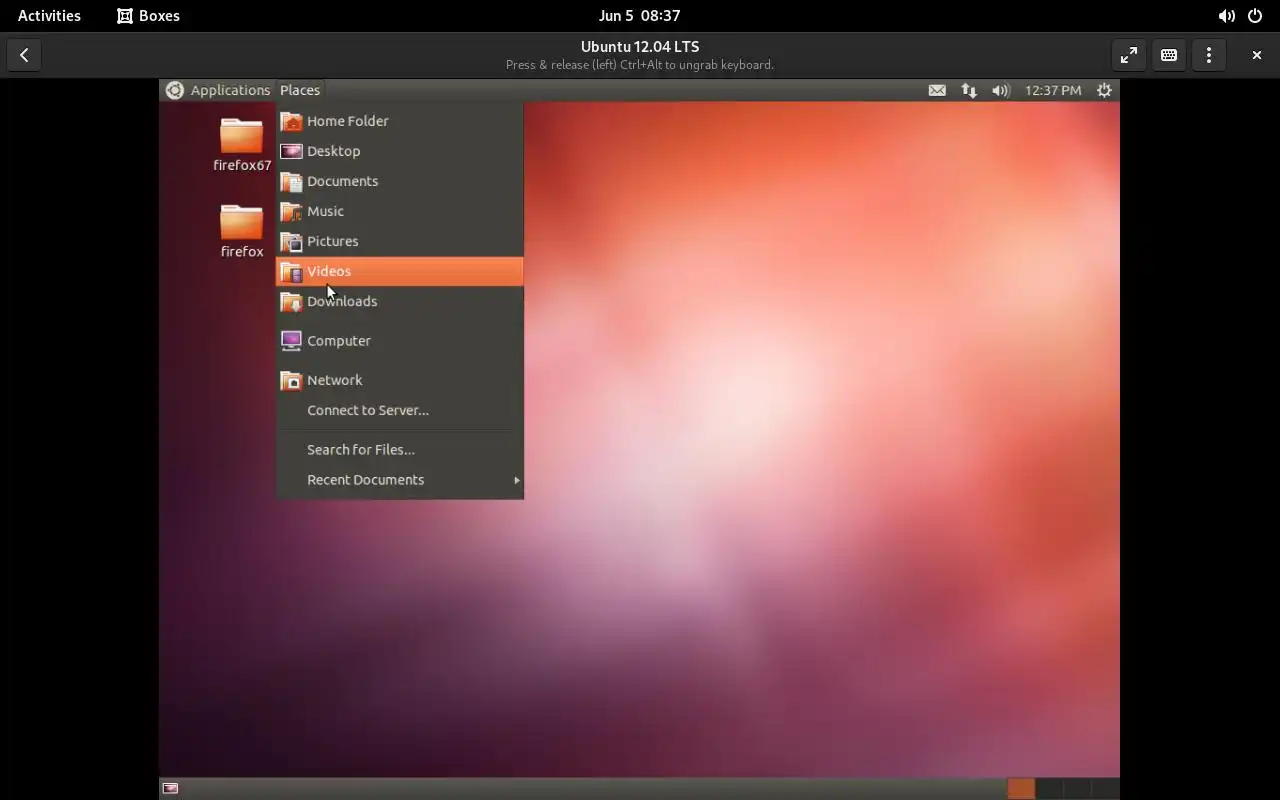Click the Music folder icon in menu

(x=291, y=211)
